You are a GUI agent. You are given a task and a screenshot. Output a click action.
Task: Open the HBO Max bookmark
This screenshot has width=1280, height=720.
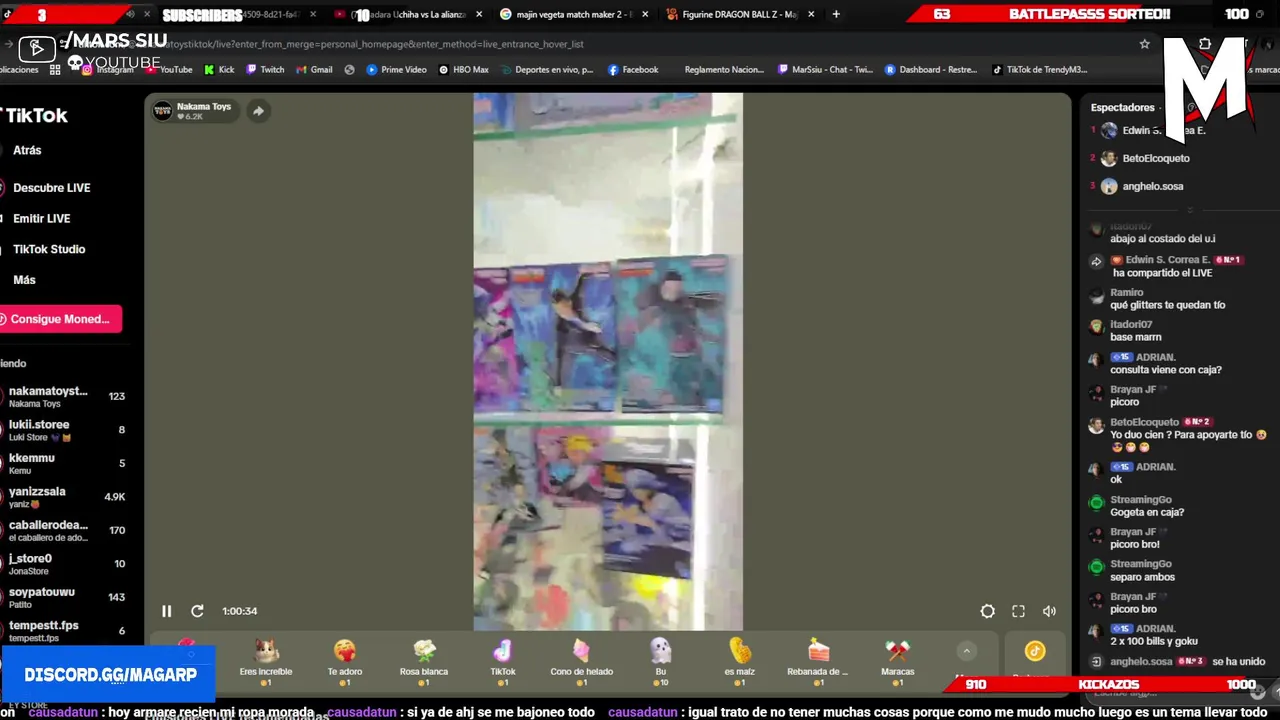click(463, 70)
